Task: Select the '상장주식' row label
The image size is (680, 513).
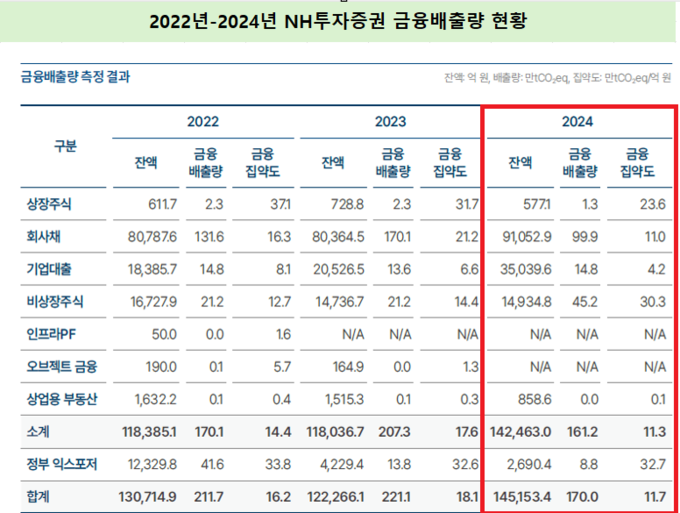Action: [x=49, y=204]
